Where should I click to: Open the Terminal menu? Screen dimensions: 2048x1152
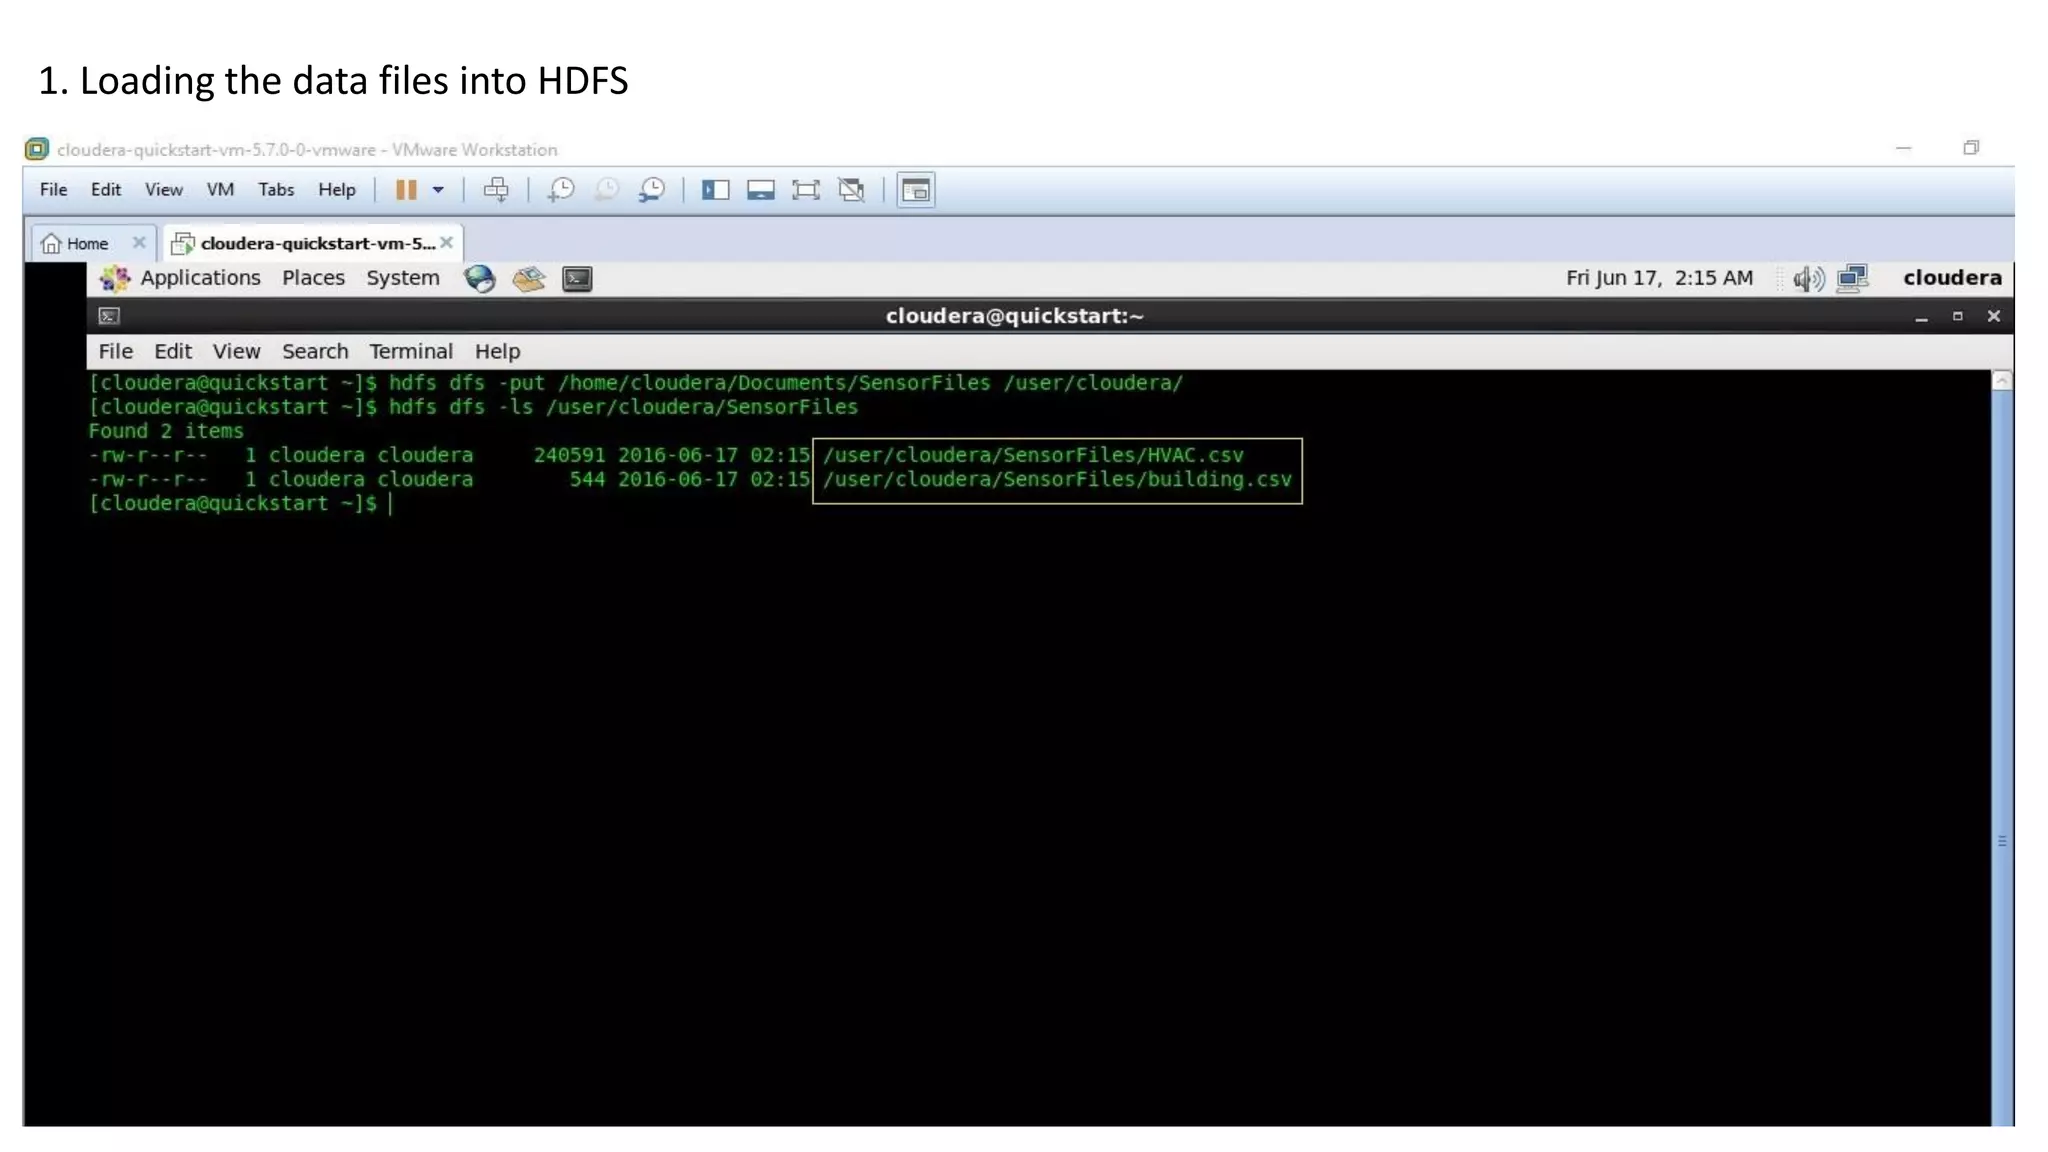(411, 351)
